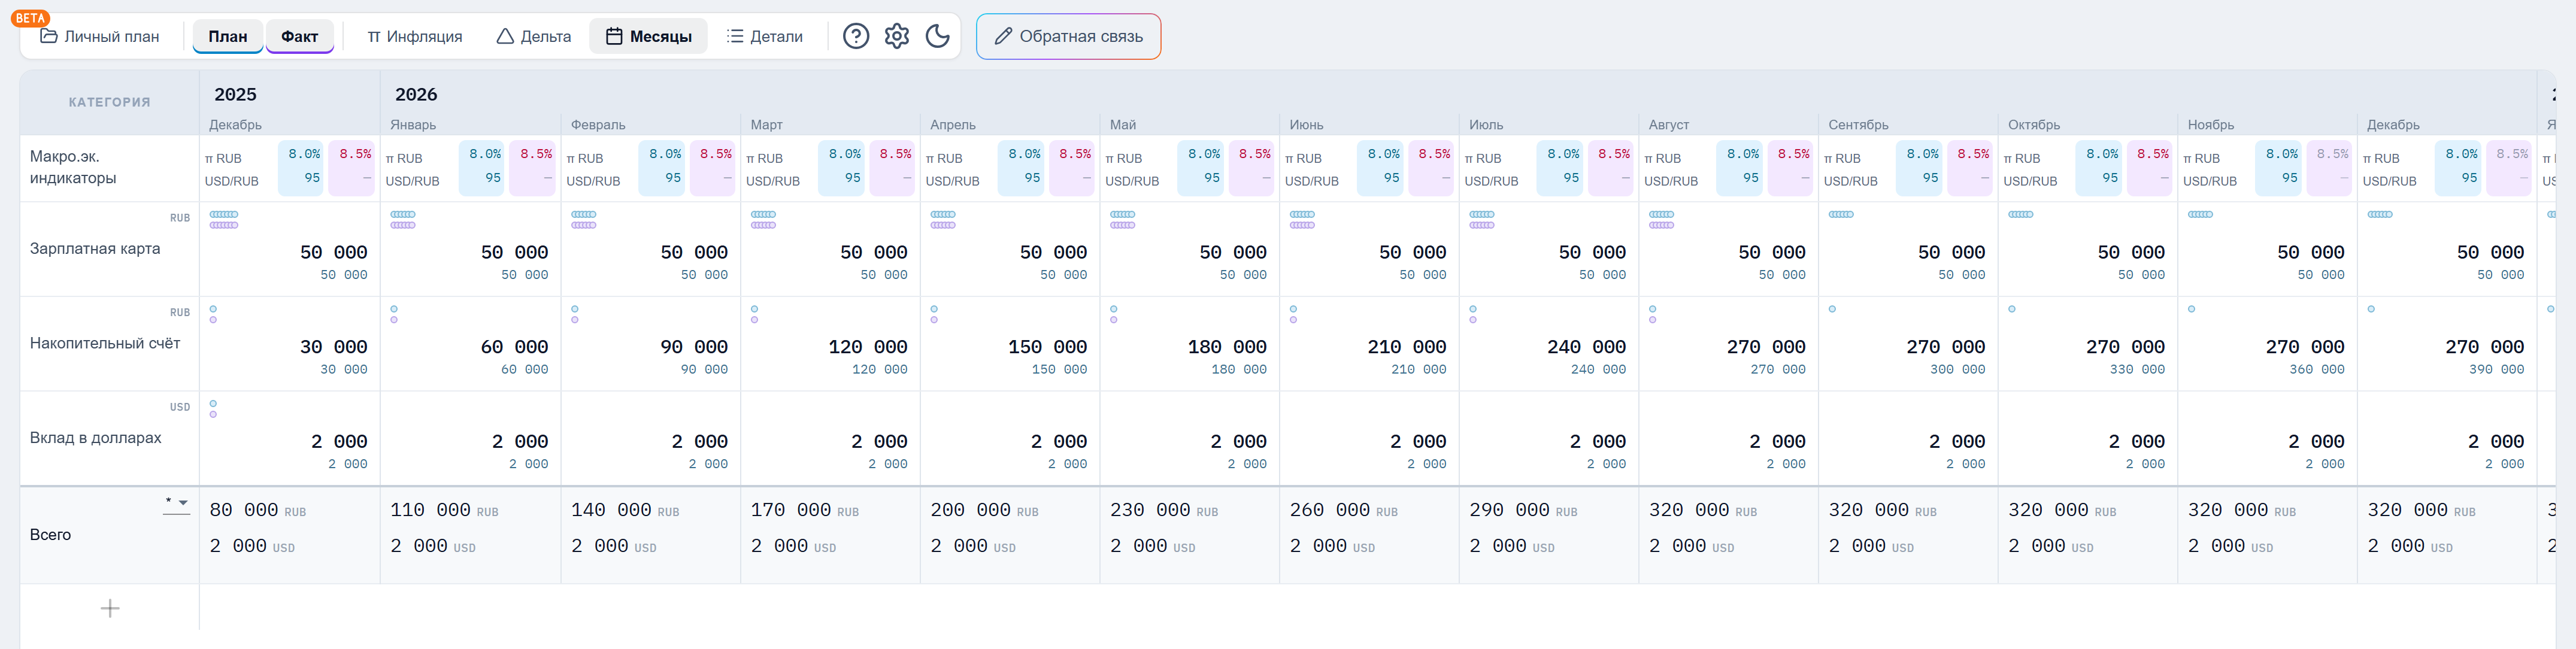Select the Детали tab
2576x649 pixels.
pyautogui.click(x=765, y=36)
